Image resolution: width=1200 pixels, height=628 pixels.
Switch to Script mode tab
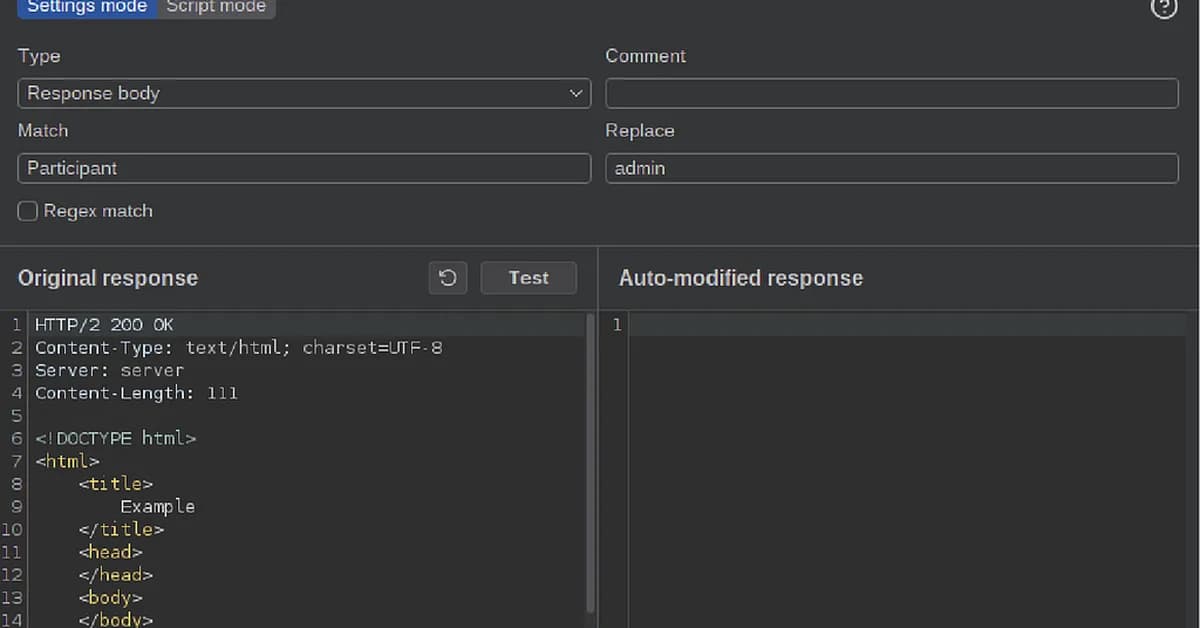coord(216,8)
